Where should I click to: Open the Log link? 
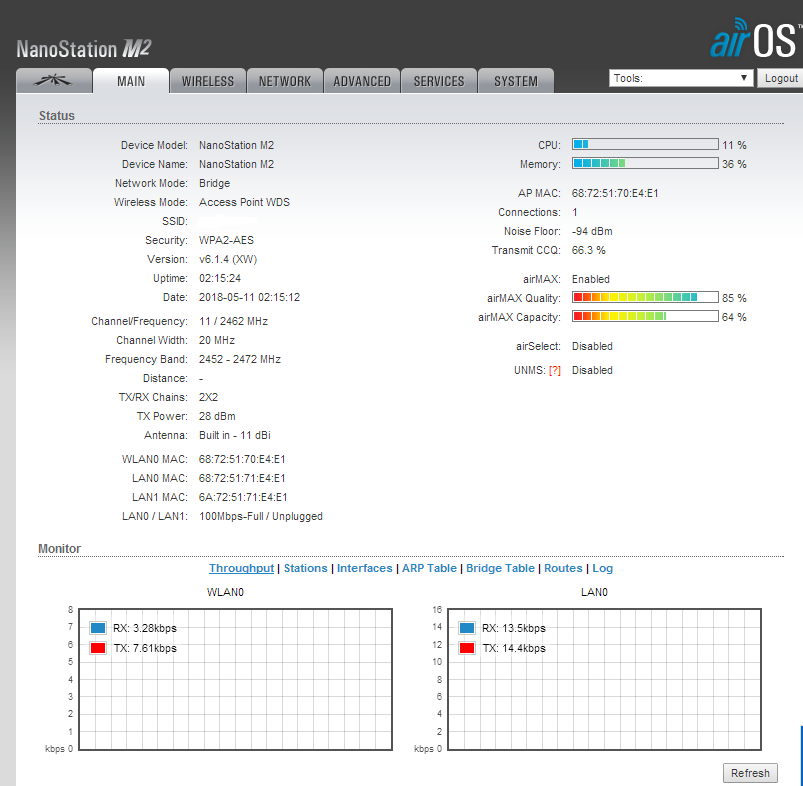coord(603,568)
